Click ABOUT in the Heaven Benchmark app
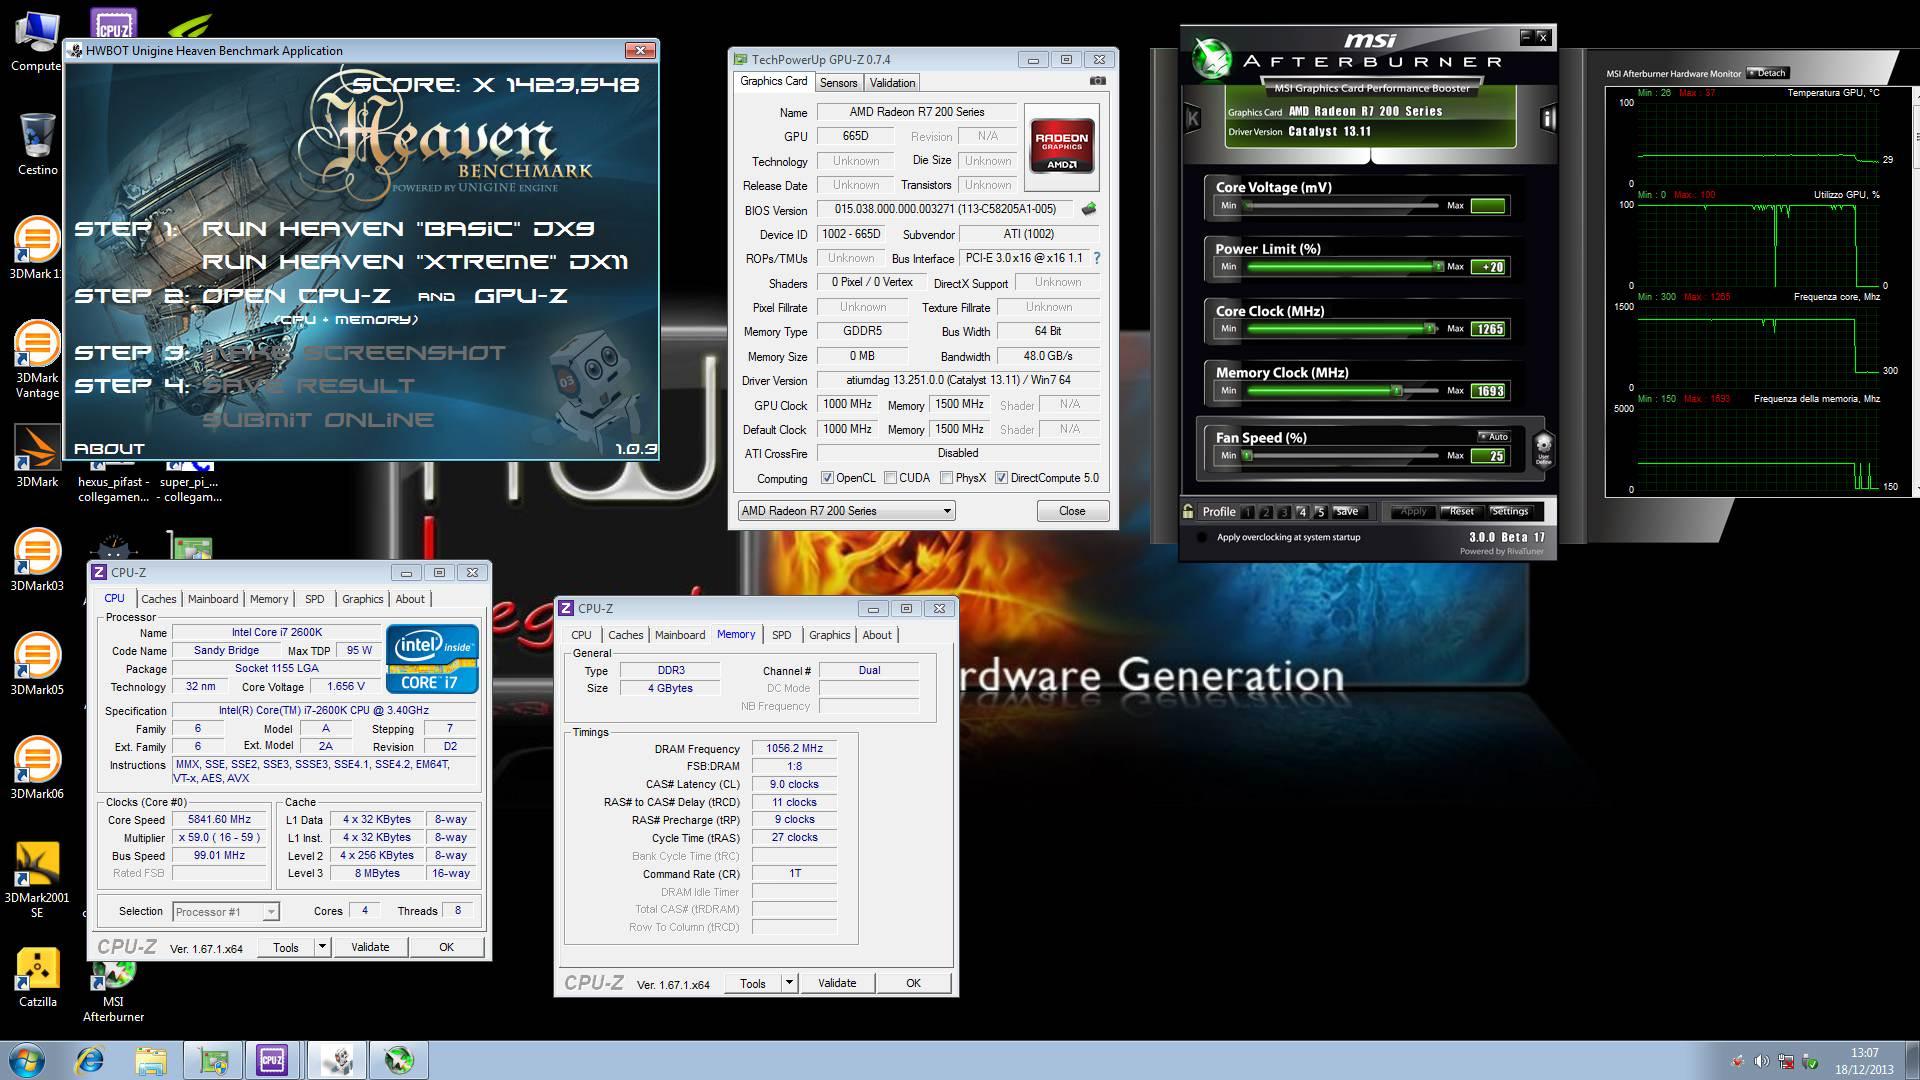1920x1080 pixels. (109, 449)
